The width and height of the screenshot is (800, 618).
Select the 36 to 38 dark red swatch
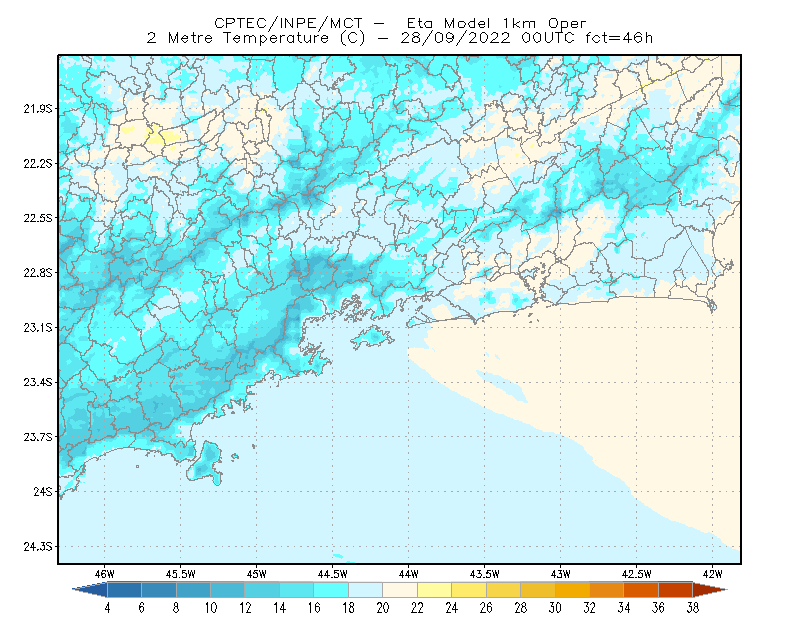point(676,590)
